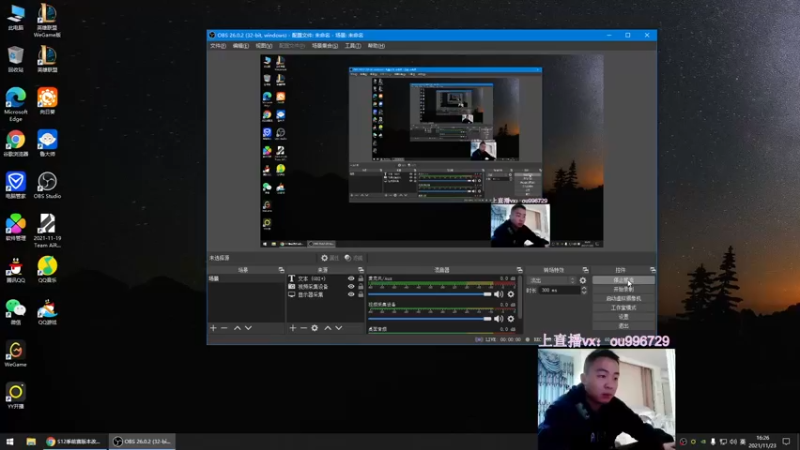
Task: Toggle visibility of the display capture source
Action: pos(351,294)
